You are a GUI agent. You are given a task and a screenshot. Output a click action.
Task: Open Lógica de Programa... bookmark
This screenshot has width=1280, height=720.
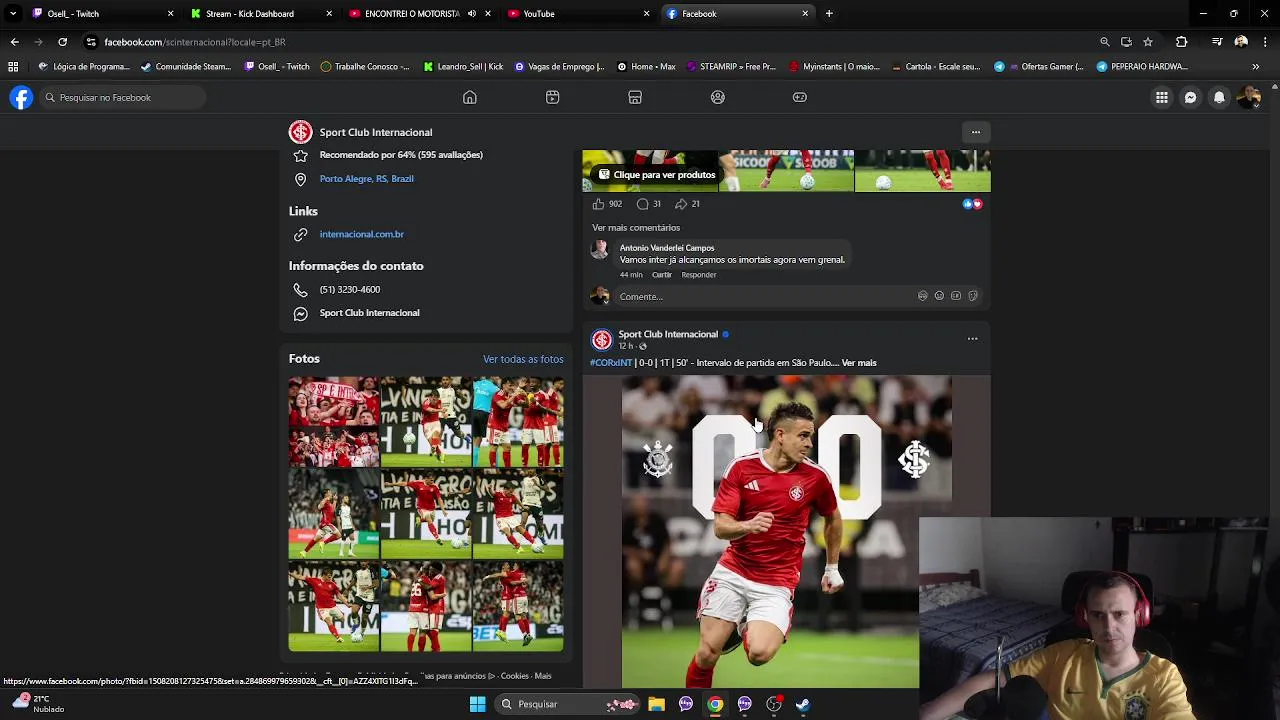click(84, 67)
